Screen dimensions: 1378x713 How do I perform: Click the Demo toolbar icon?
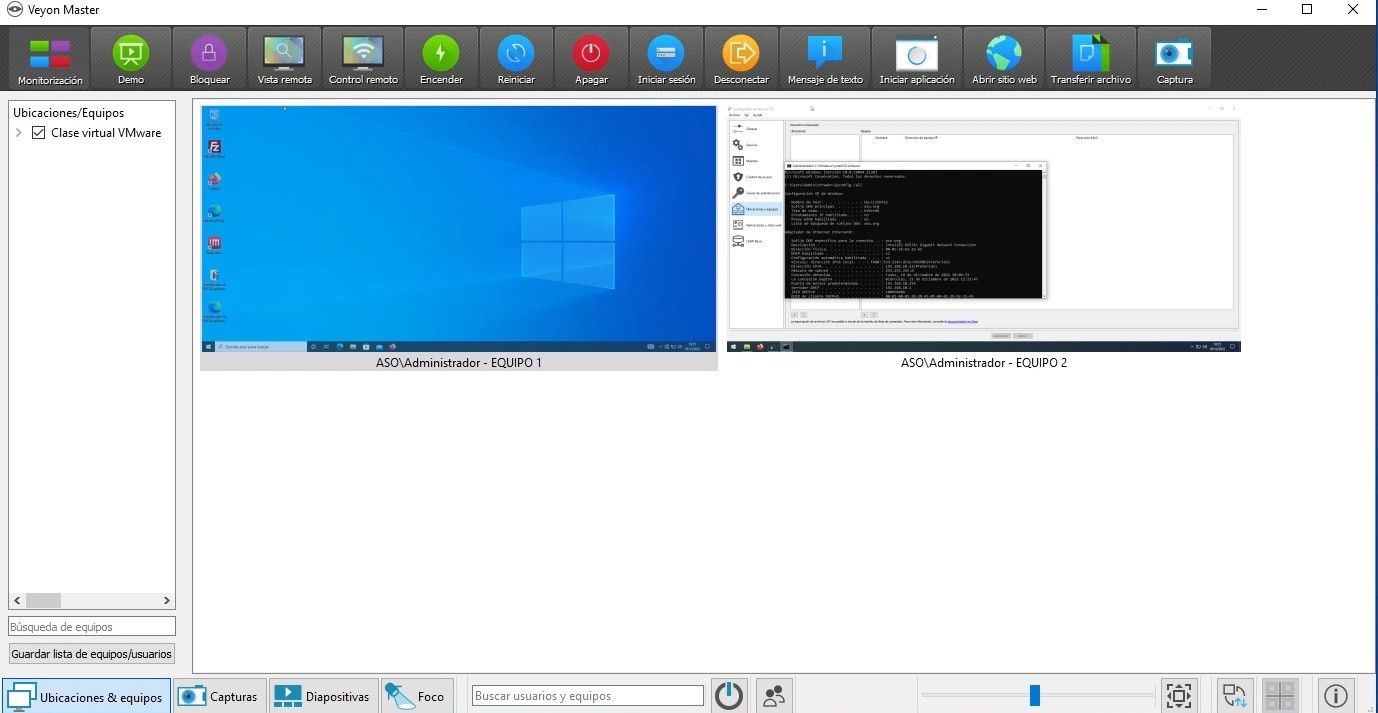[130, 59]
